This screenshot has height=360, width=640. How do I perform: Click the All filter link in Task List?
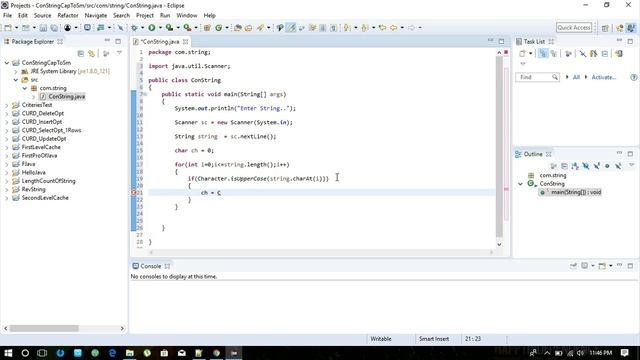click(x=576, y=78)
